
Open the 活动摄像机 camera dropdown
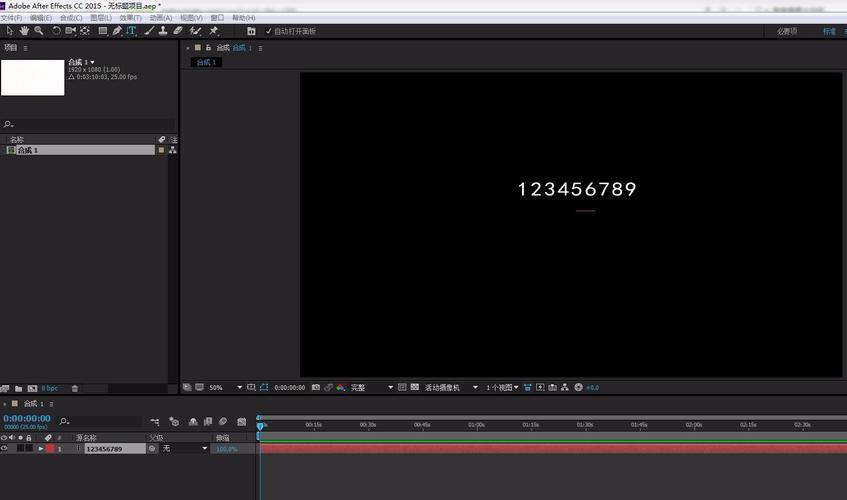coord(452,387)
